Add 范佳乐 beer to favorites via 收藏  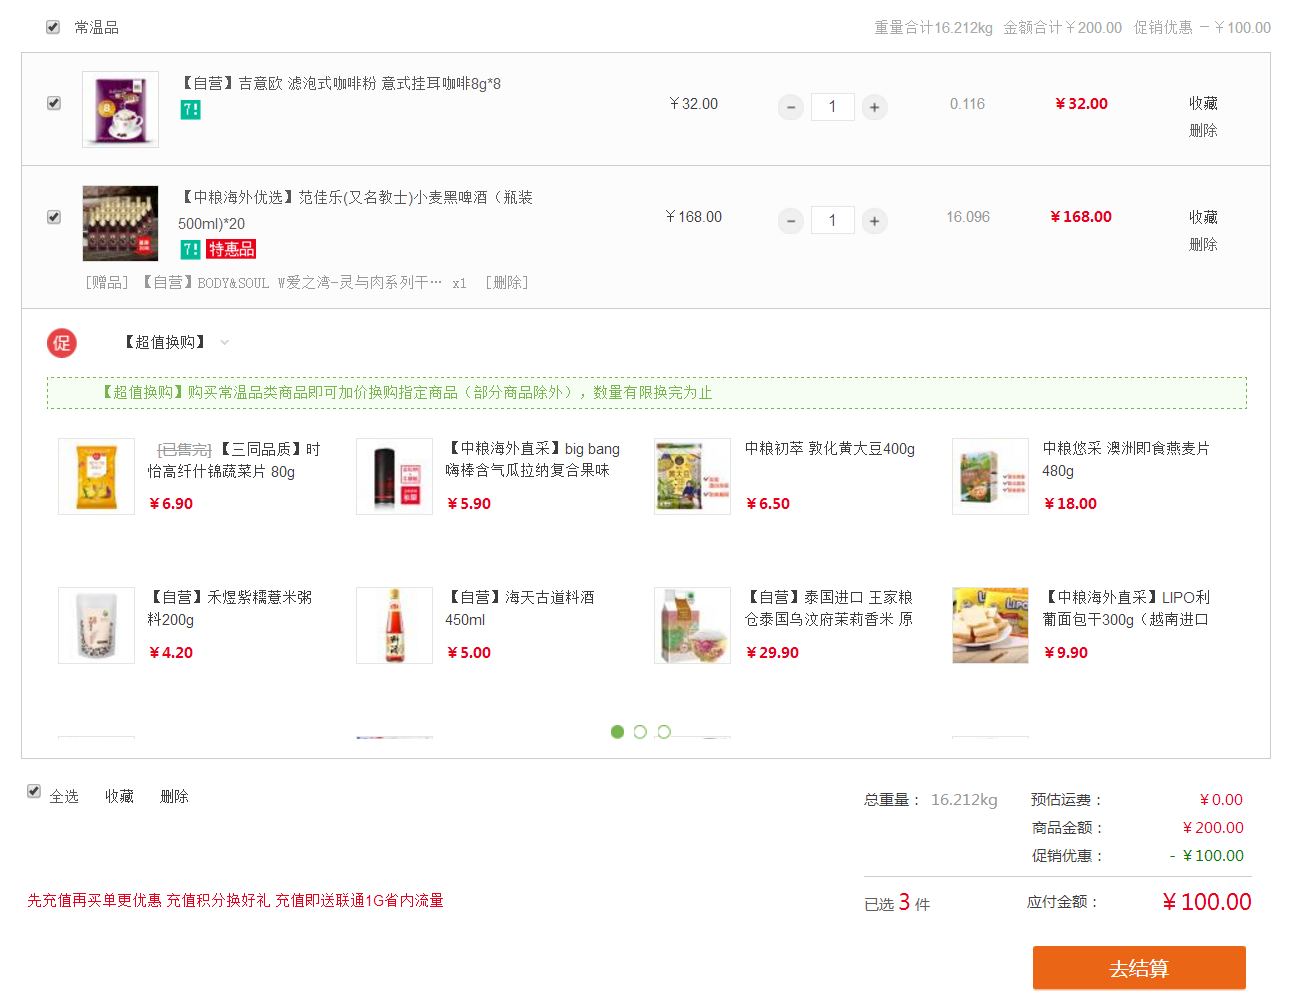pyautogui.click(x=1203, y=217)
